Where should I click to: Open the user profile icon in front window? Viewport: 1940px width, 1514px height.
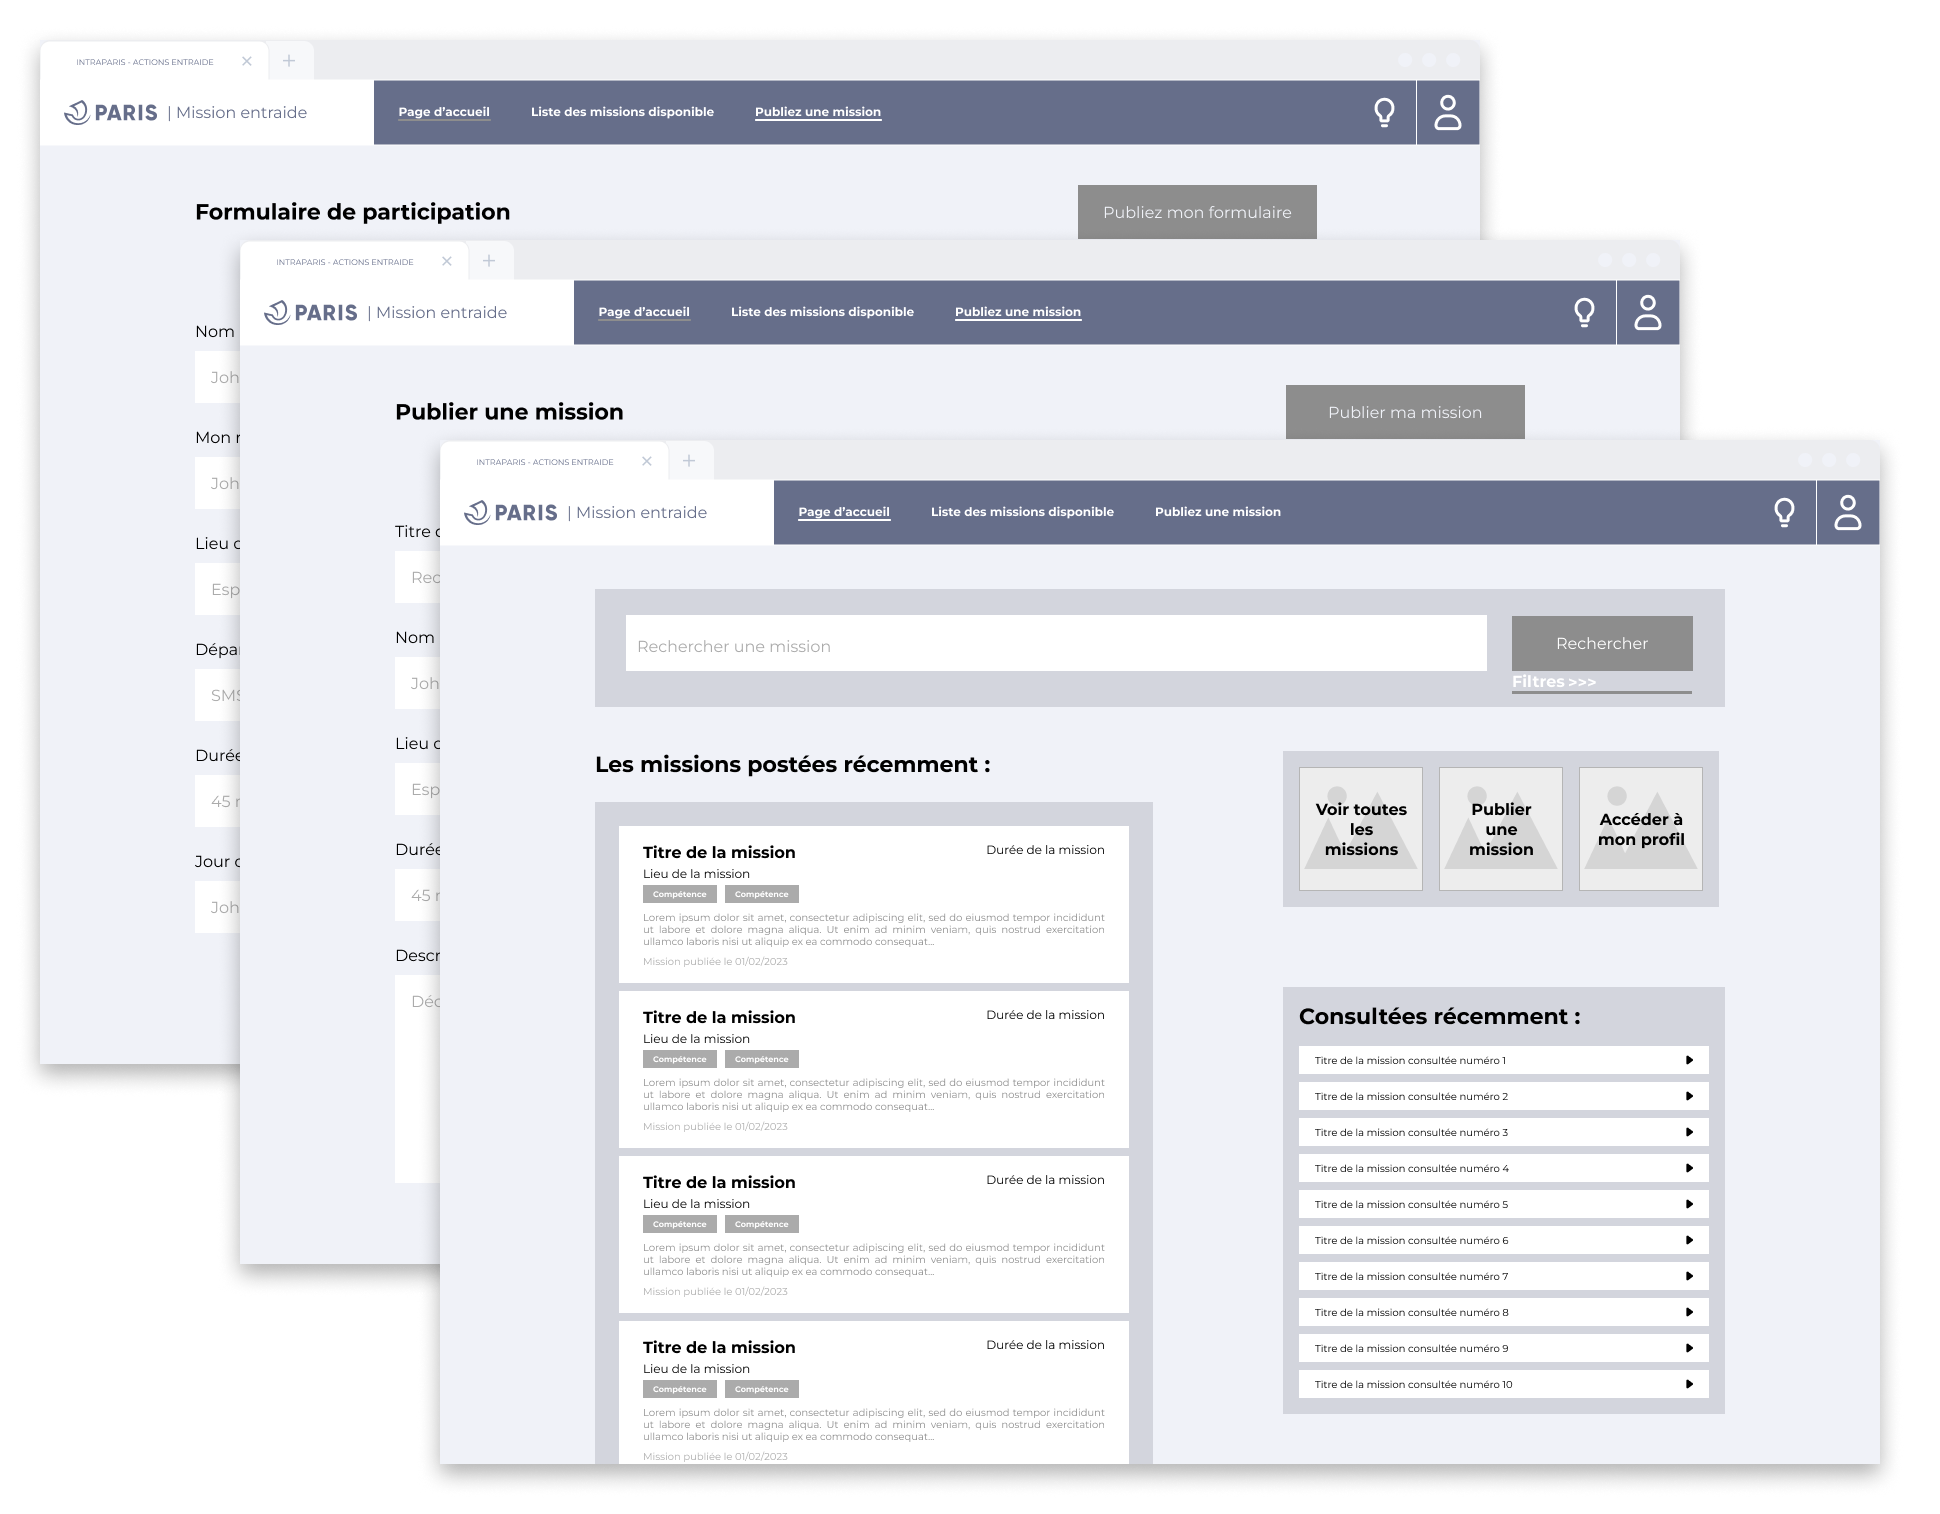[x=1847, y=513]
